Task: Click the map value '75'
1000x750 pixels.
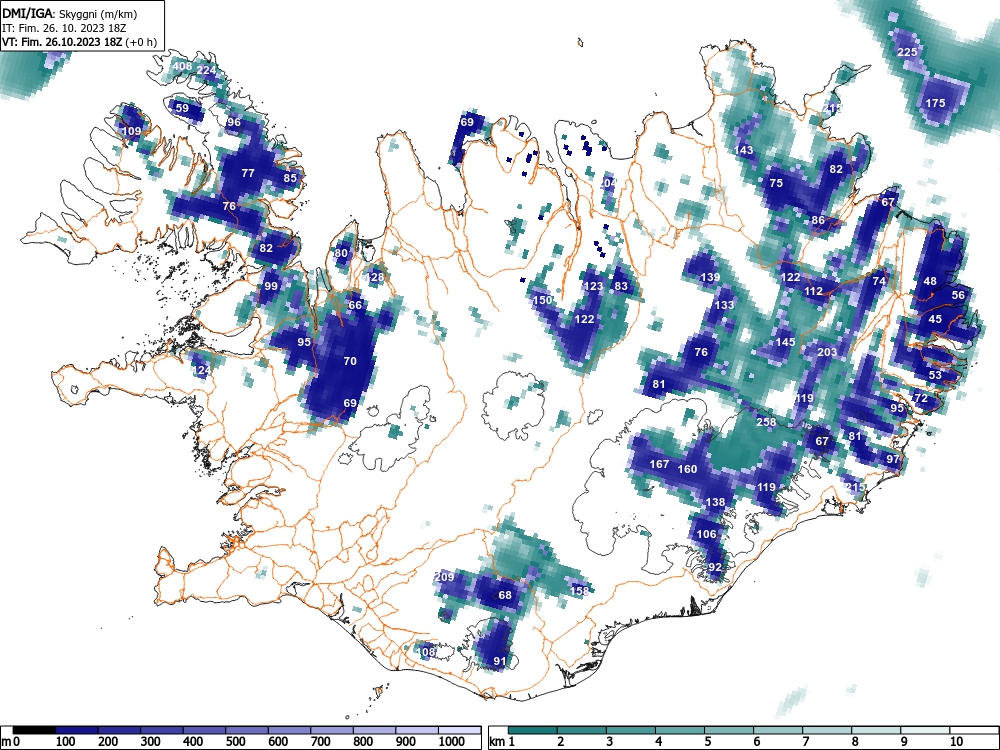Action: tap(776, 183)
